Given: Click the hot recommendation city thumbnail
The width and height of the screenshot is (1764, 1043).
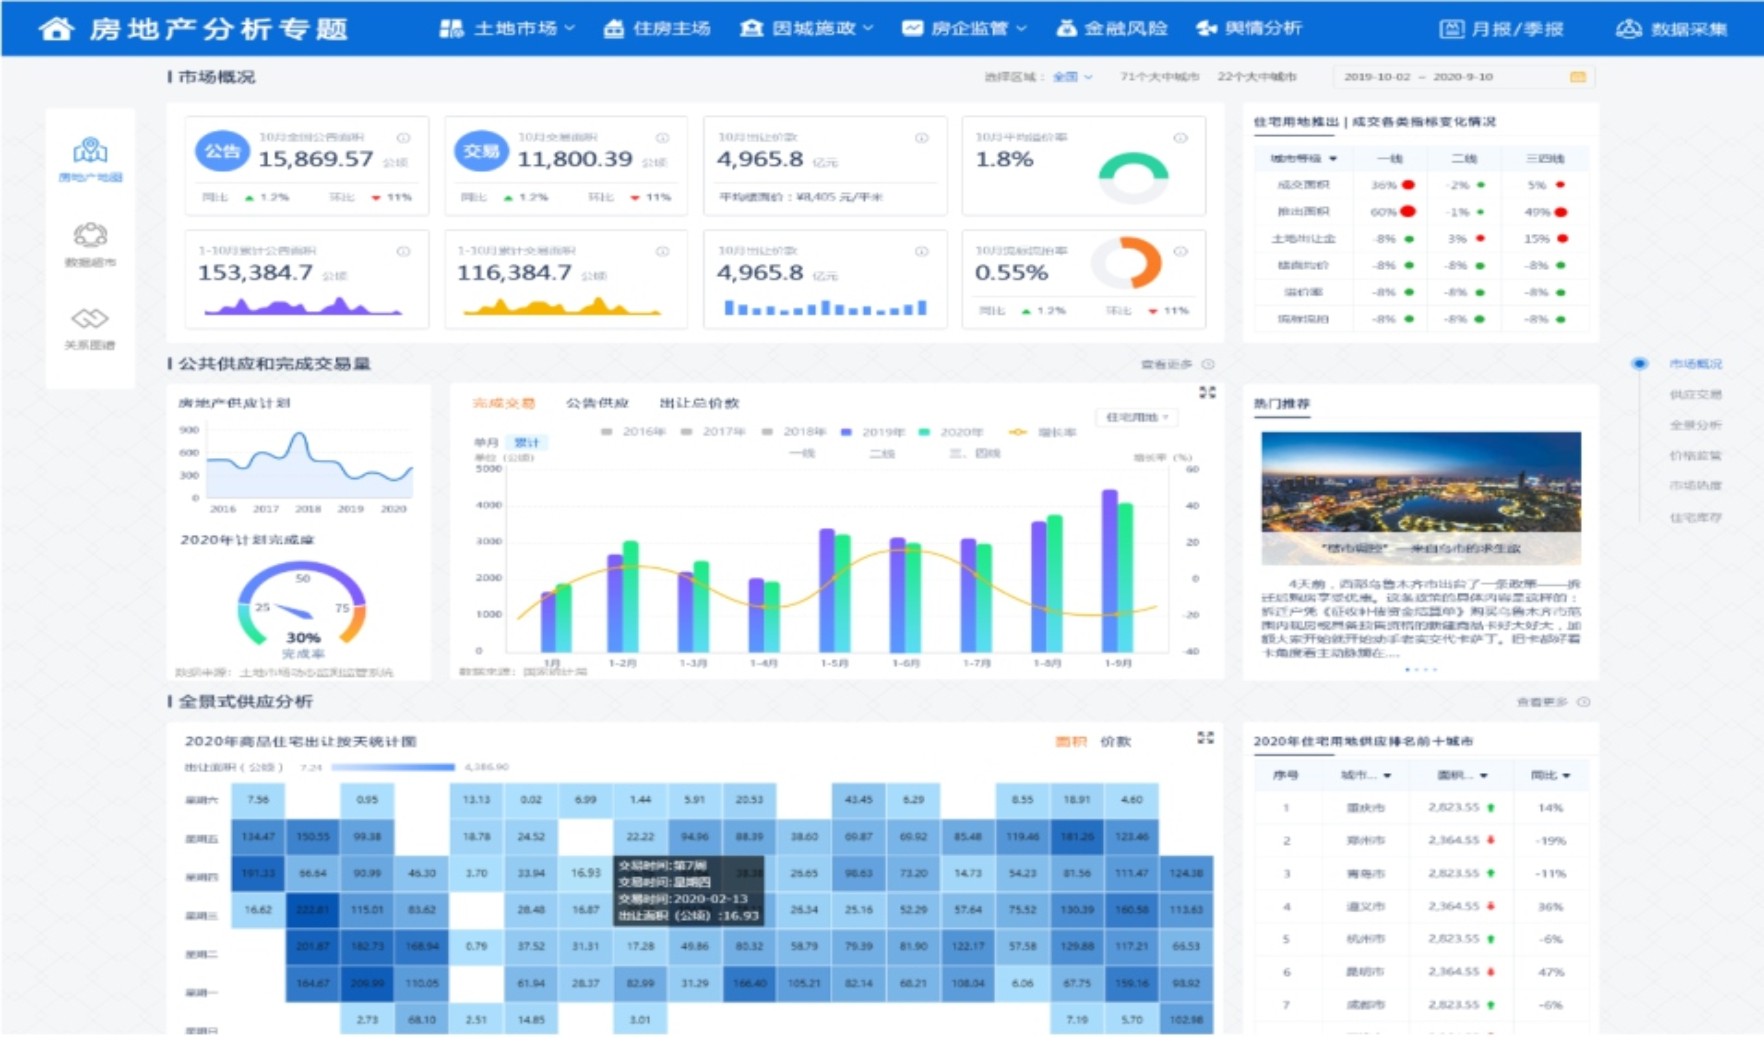Looking at the screenshot, I should click(1420, 497).
